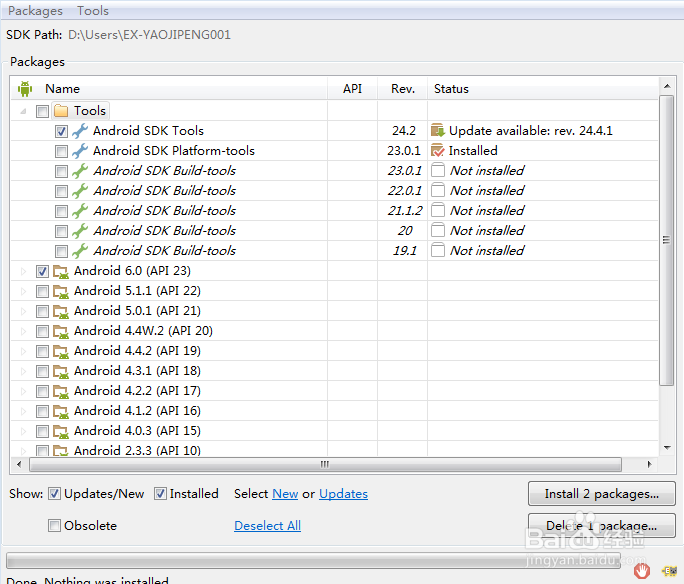
Task: Expand Android 6.0 (API 23) node
Action: coord(24,271)
